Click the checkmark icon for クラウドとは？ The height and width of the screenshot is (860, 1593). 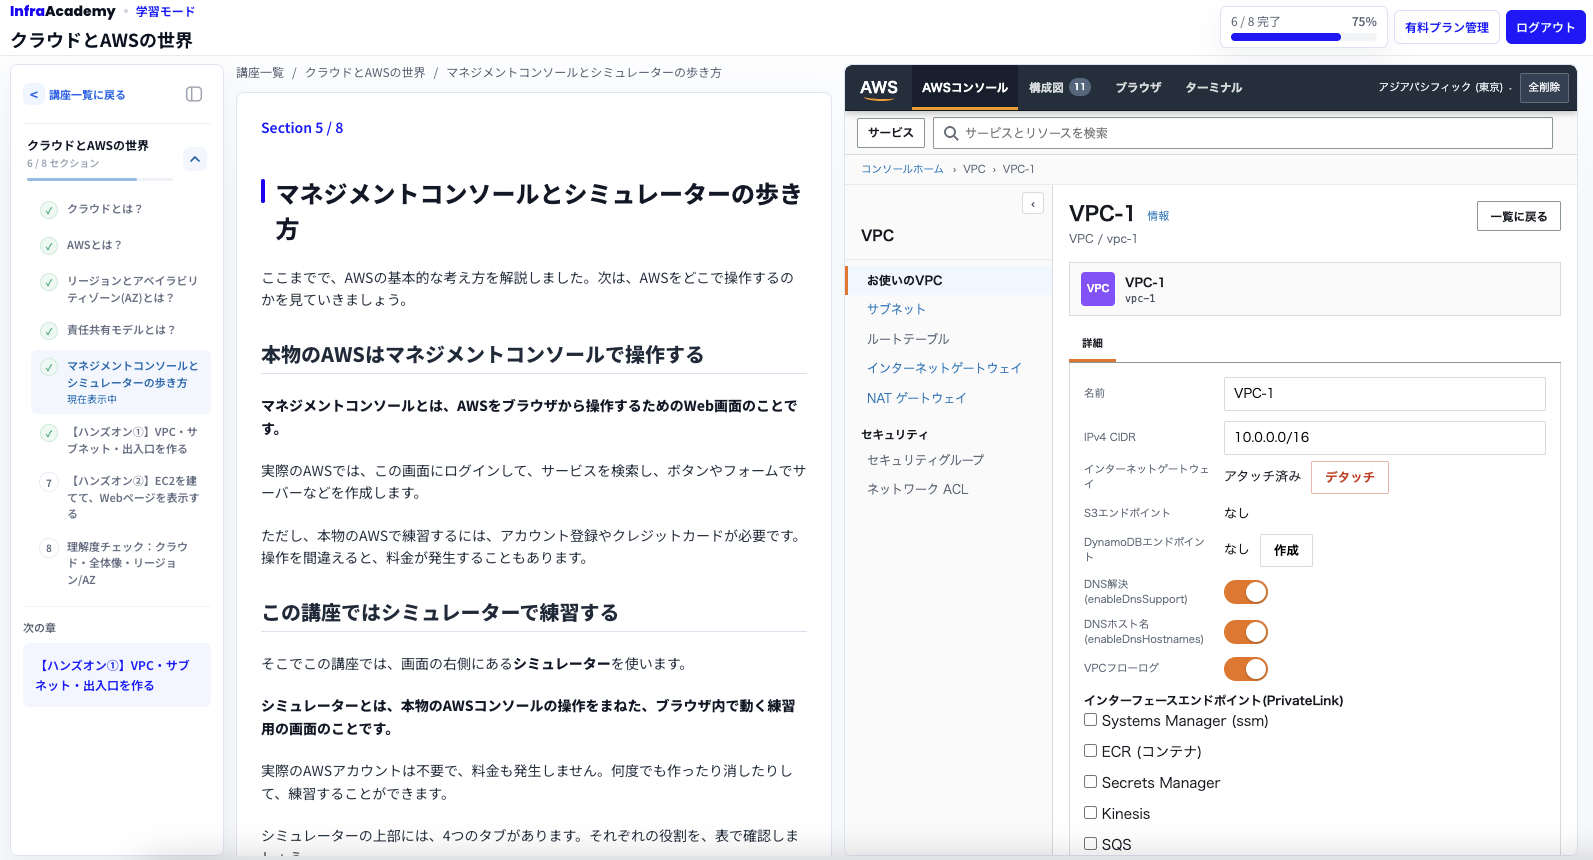point(48,210)
